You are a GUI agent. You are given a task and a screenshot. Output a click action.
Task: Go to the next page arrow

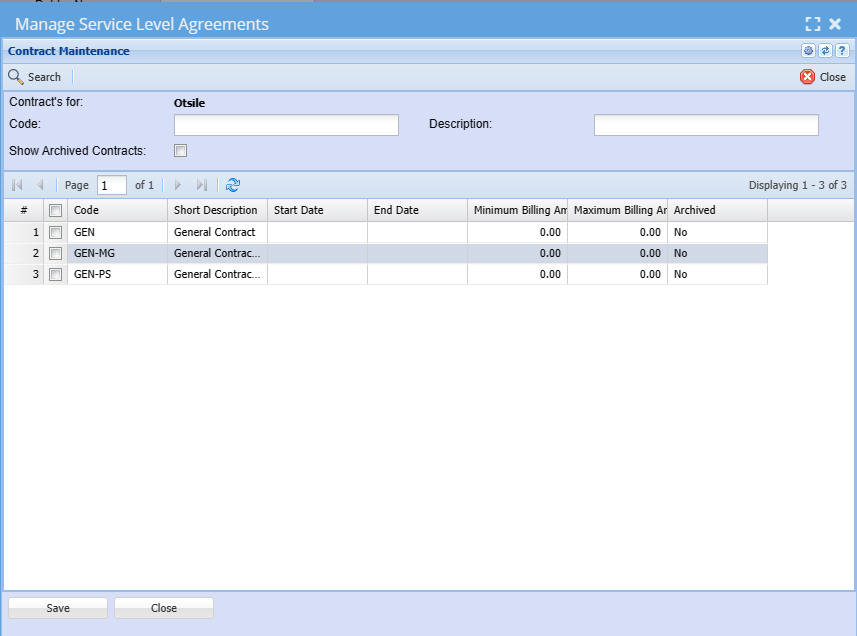(178, 185)
